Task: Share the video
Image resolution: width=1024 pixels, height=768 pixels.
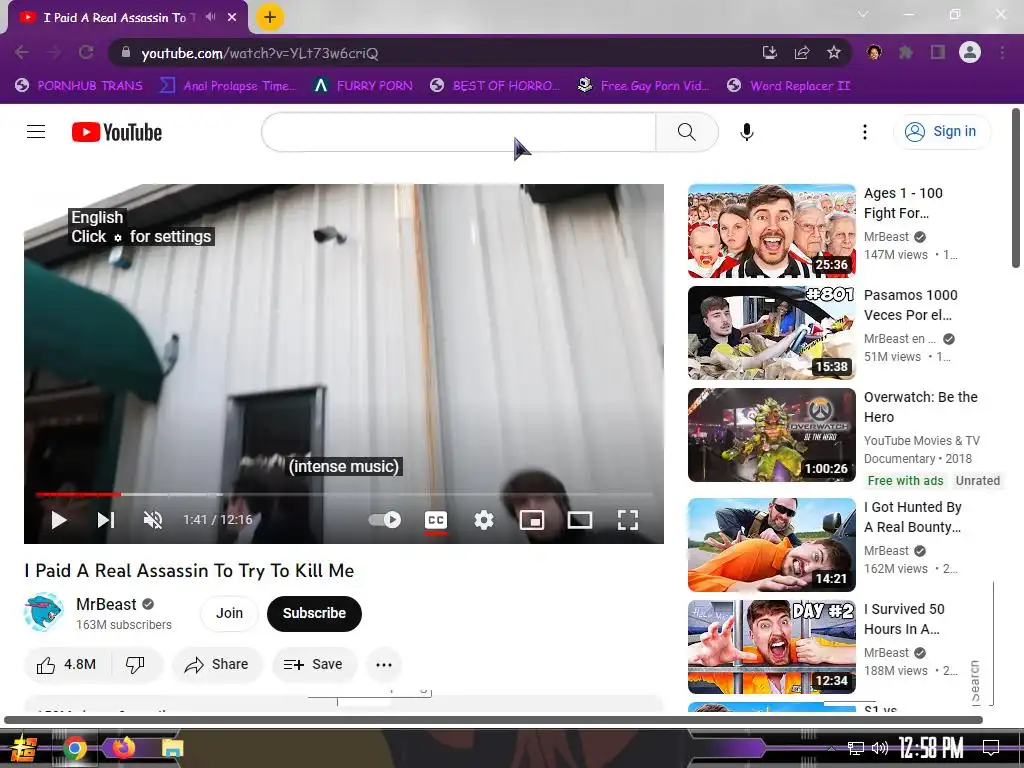Action: coord(217,665)
